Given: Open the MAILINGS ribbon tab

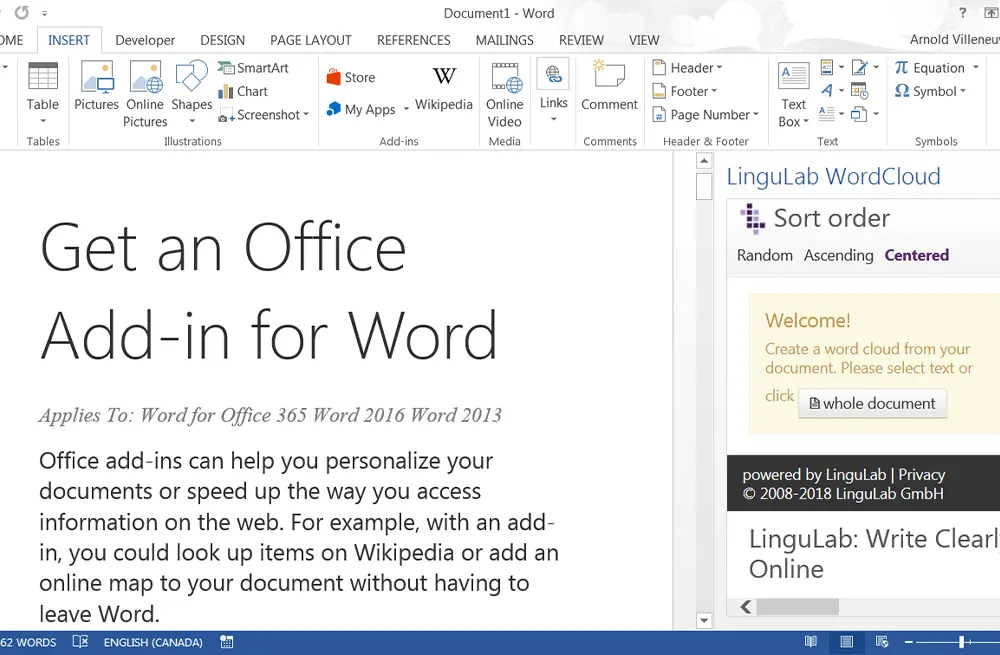Looking at the screenshot, I should tap(504, 40).
